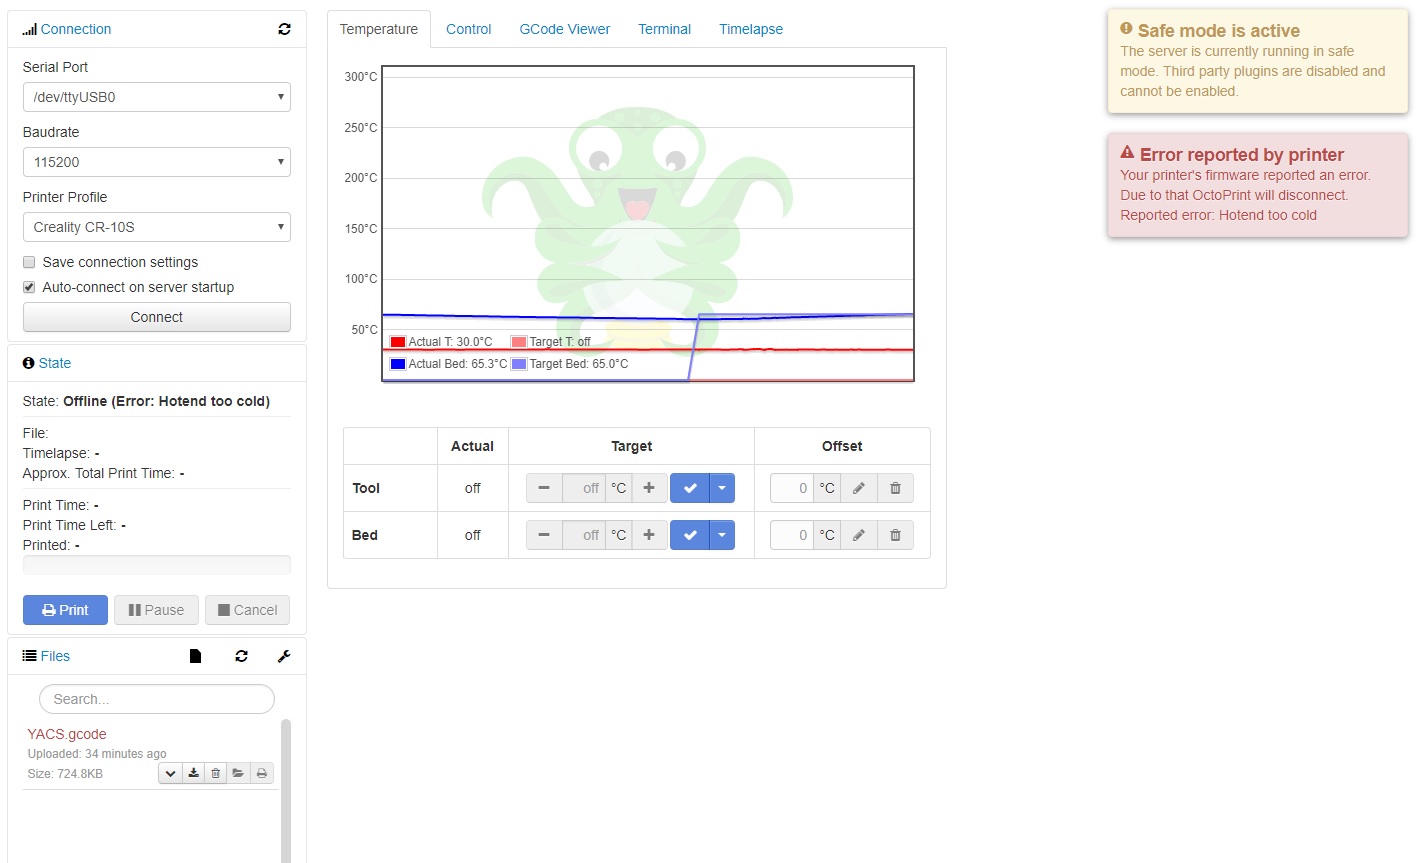The width and height of the screenshot is (1427, 863).
Task: Click the file list Search field
Action: tap(156, 698)
